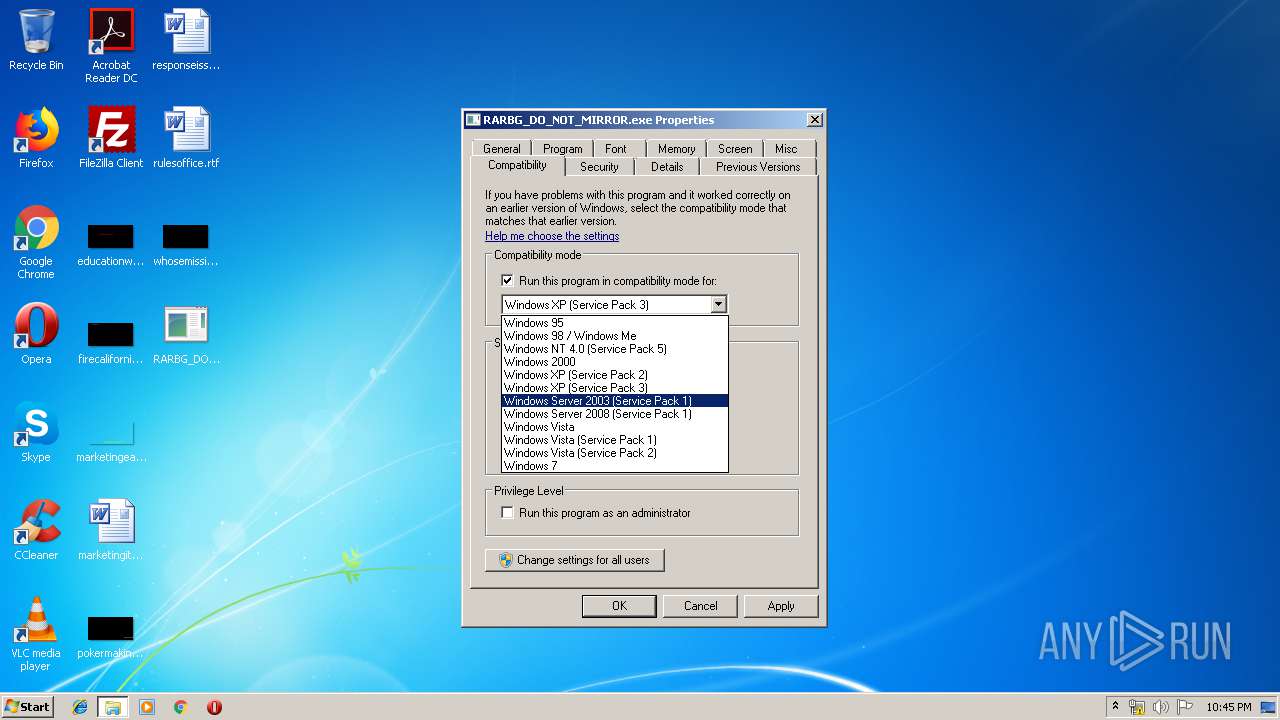This screenshot has height=720, width=1280.
Task: Launch VLC media player shortcut
Action: (36, 634)
